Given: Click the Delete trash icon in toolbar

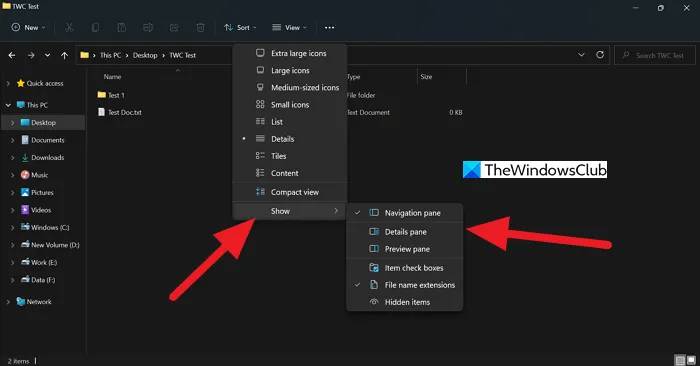Looking at the screenshot, I should tap(200, 28).
